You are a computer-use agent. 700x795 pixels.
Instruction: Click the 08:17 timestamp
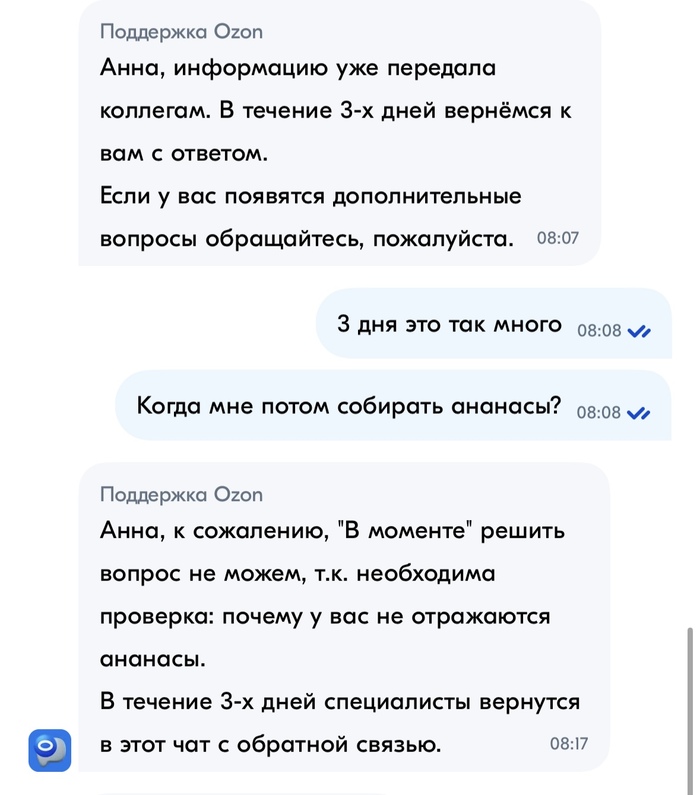click(569, 744)
